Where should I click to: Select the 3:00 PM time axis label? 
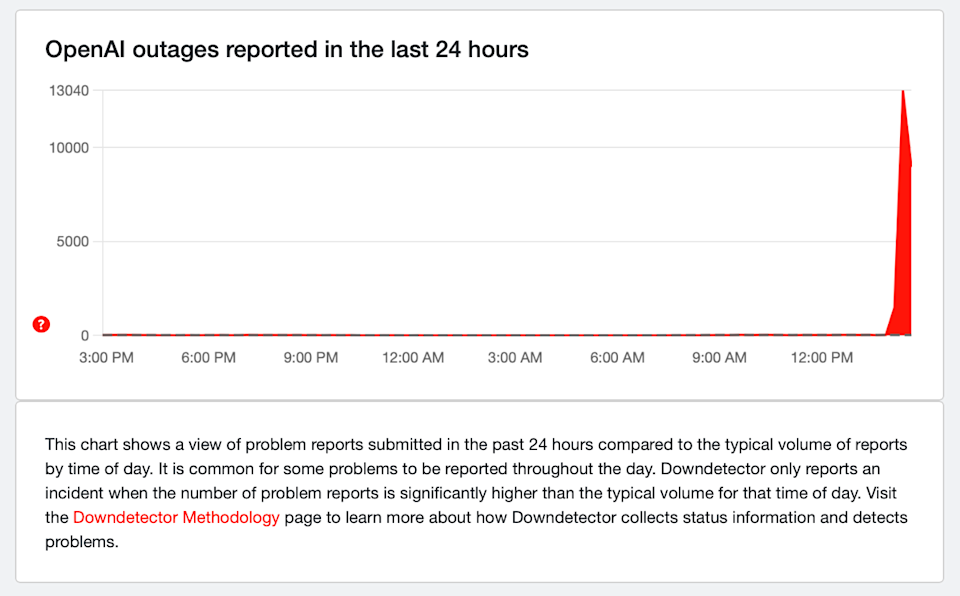pos(106,358)
